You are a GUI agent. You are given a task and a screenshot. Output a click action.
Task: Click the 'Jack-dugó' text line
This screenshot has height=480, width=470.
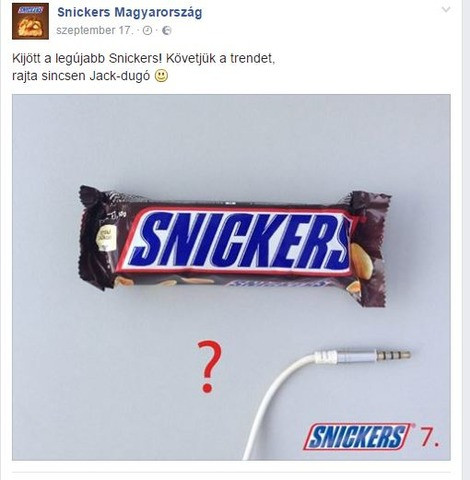[x=90, y=76]
